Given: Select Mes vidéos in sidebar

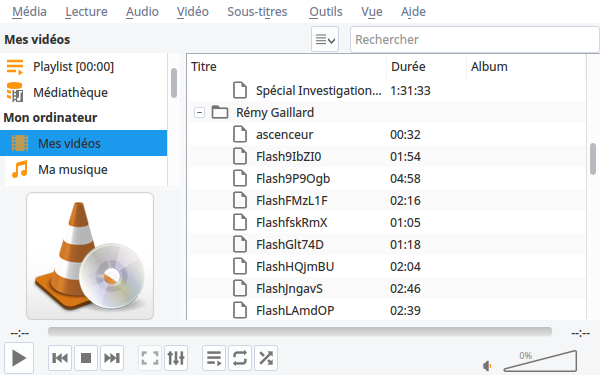Looking at the screenshot, I should tap(83, 143).
